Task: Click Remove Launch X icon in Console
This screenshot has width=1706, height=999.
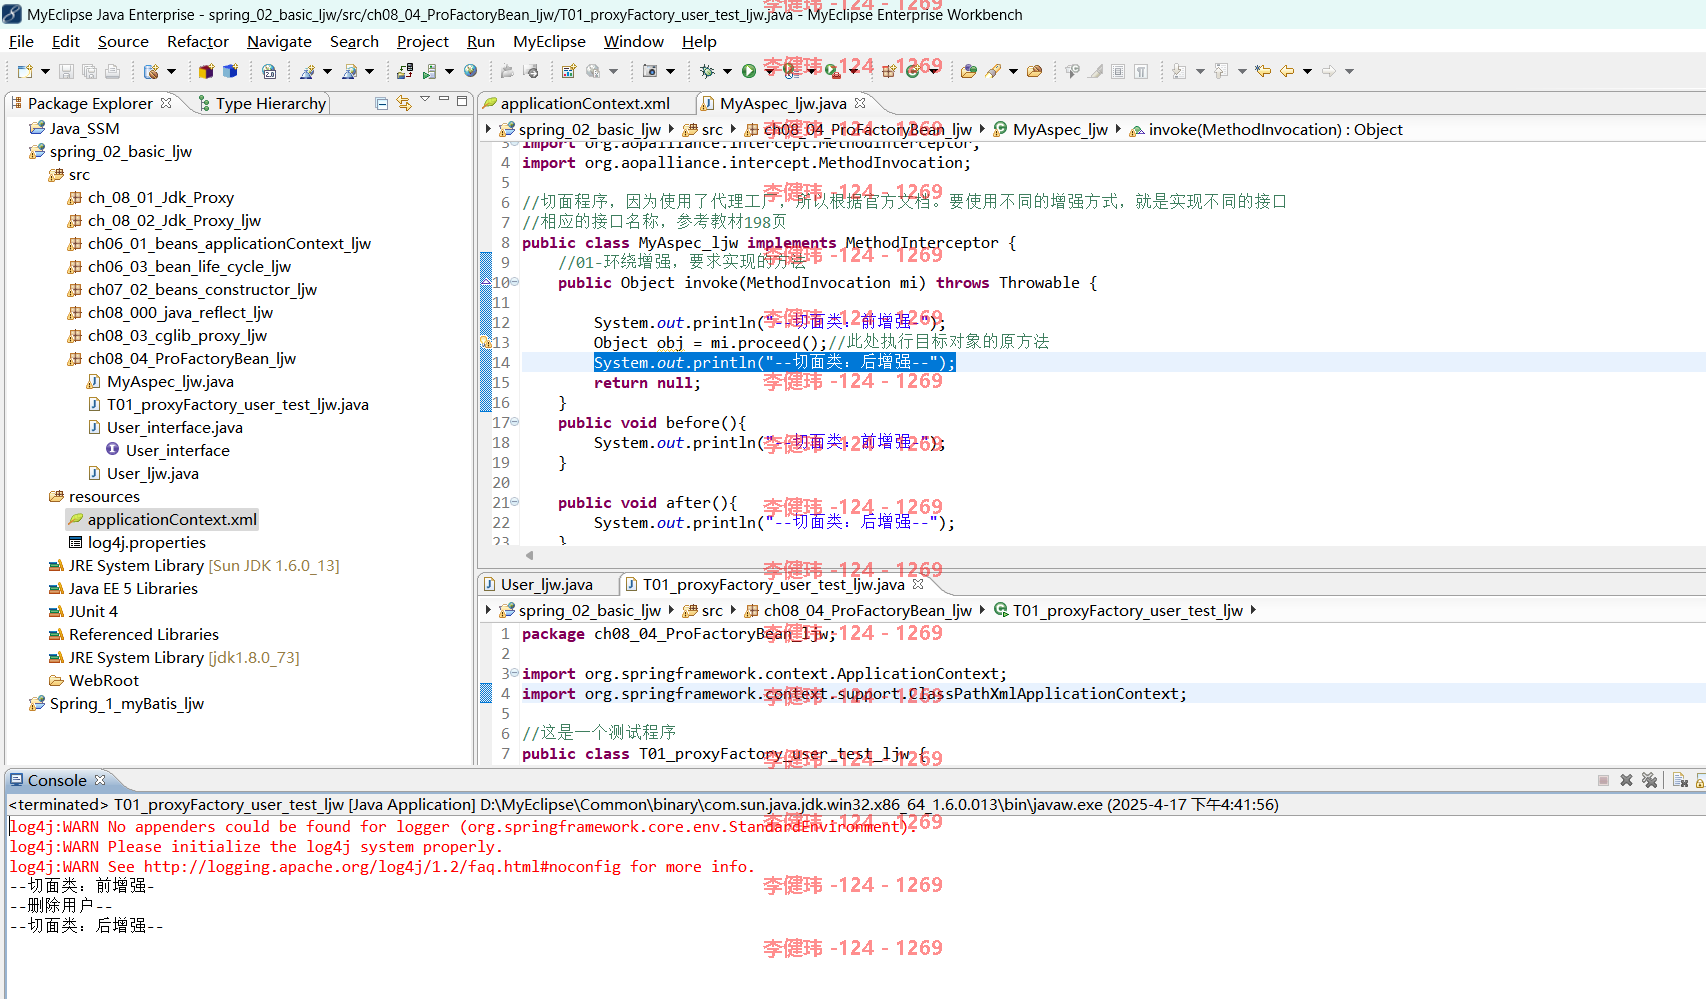Action: click(x=1626, y=780)
